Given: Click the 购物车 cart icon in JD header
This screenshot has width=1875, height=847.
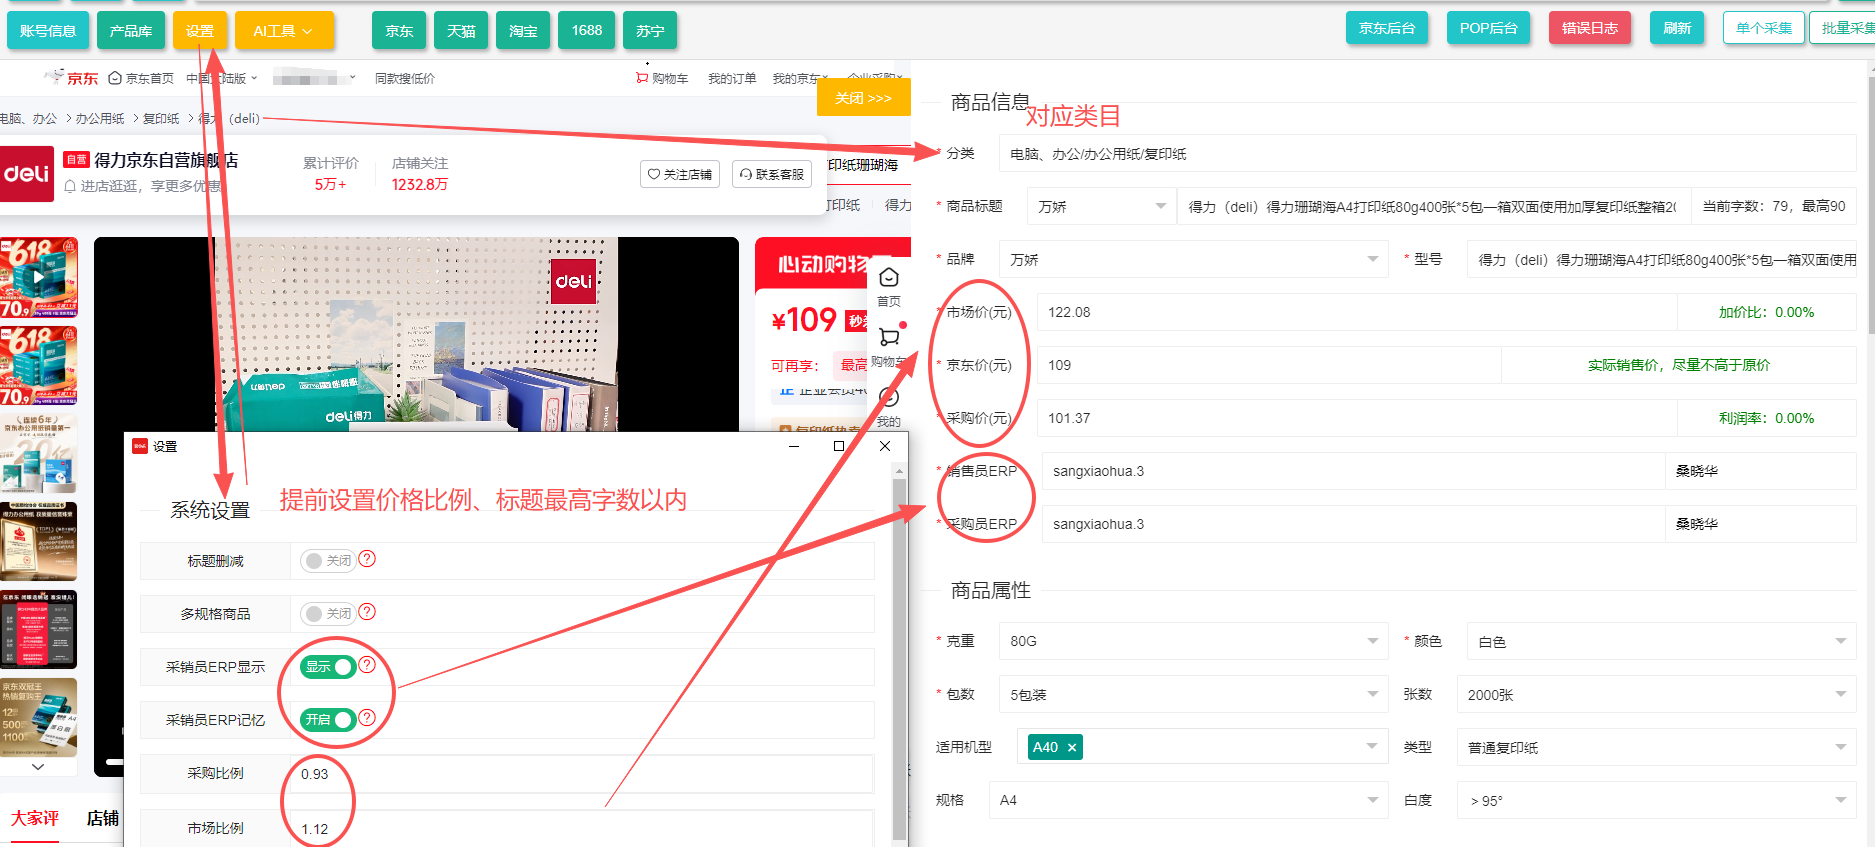Looking at the screenshot, I should (642, 78).
